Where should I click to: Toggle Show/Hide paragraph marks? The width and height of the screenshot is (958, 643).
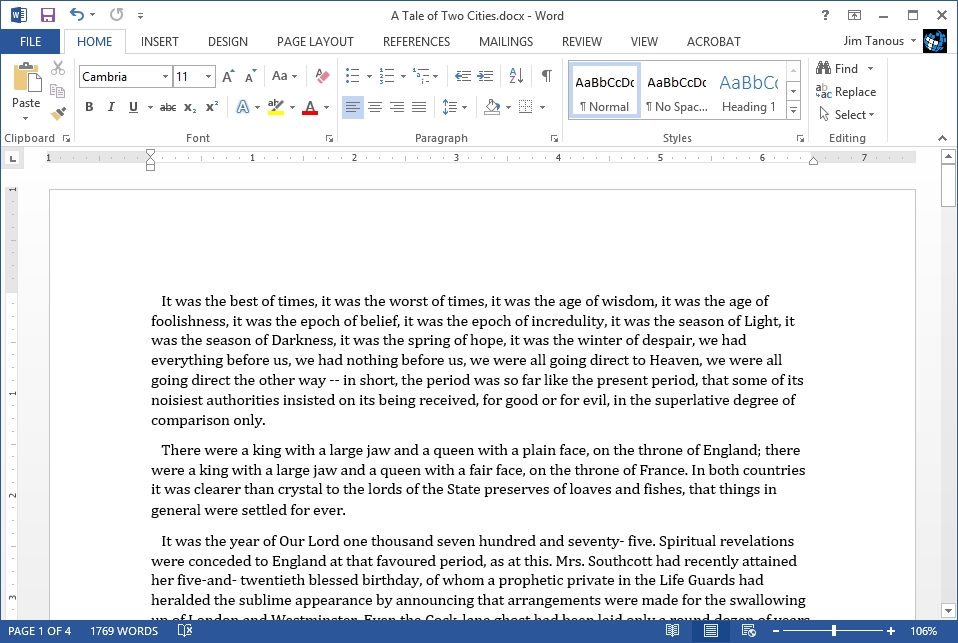point(547,76)
